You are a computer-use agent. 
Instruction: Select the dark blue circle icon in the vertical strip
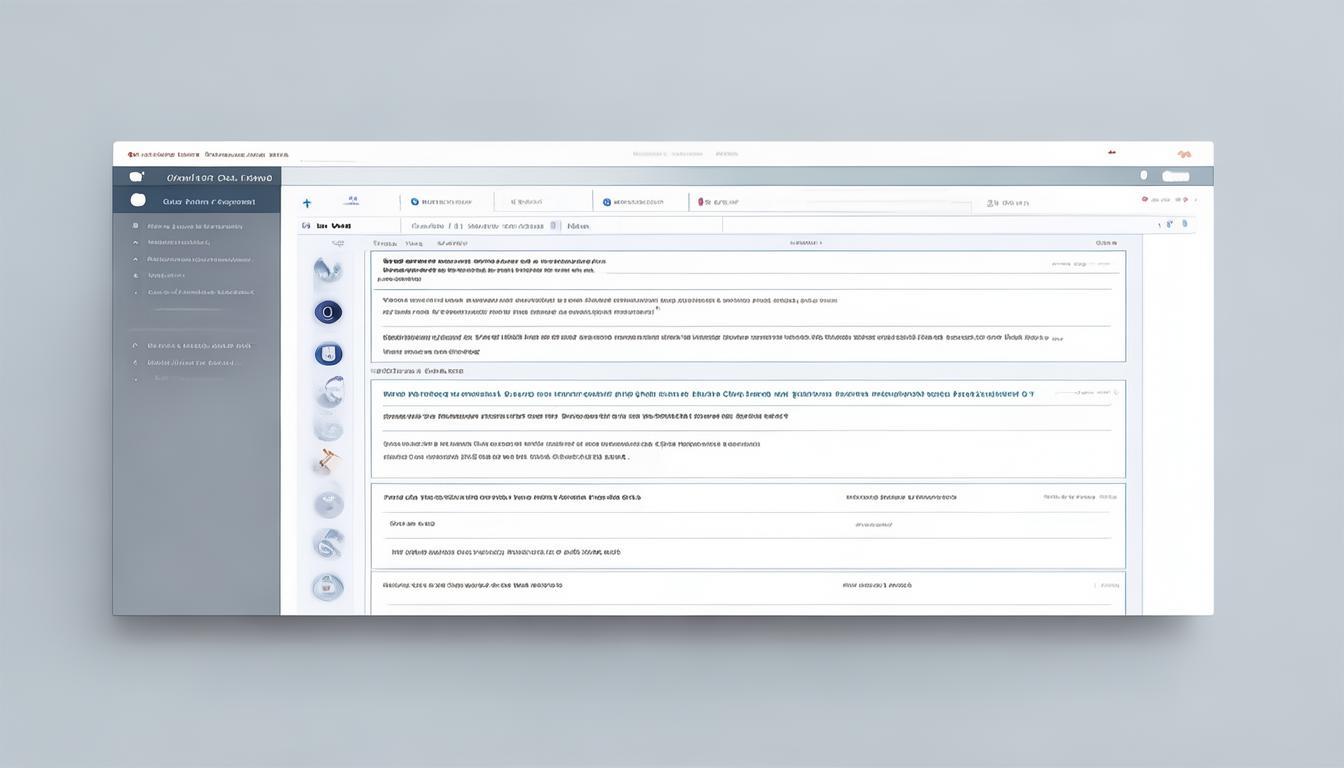click(328, 313)
